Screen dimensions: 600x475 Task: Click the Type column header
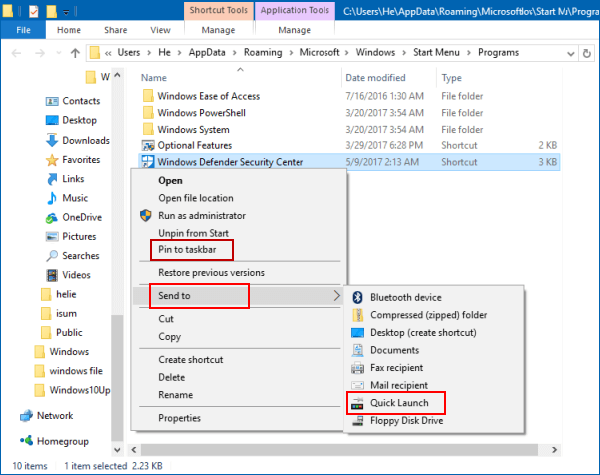pyautogui.click(x=452, y=78)
